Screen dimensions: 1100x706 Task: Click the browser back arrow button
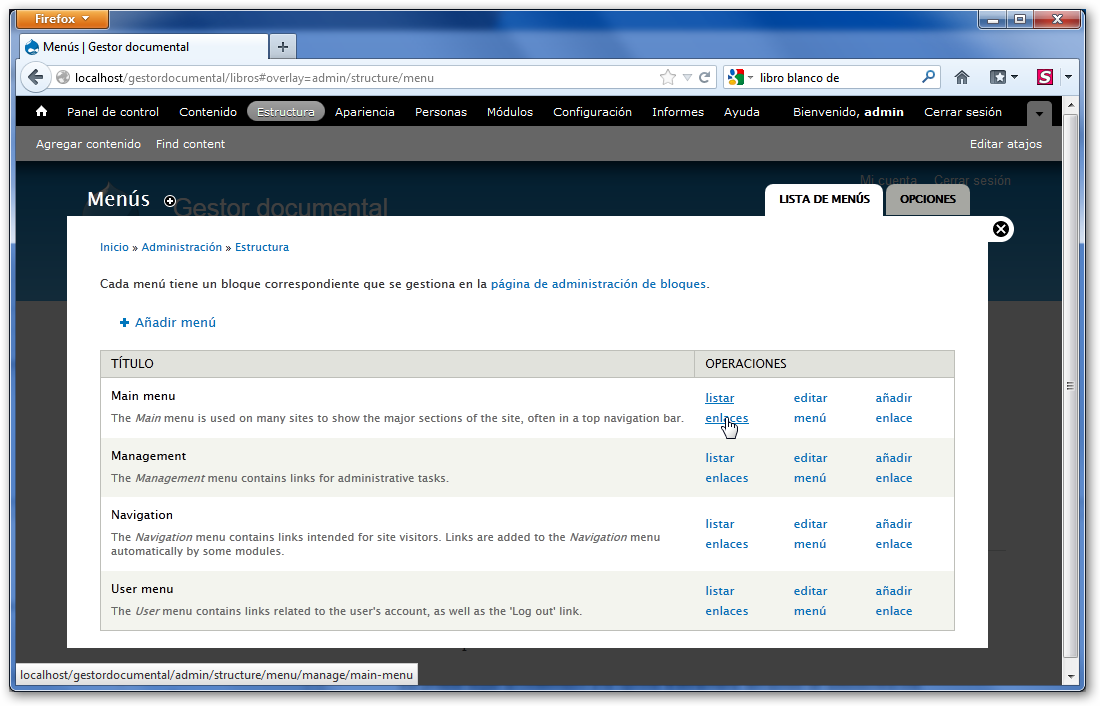click(x=36, y=77)
